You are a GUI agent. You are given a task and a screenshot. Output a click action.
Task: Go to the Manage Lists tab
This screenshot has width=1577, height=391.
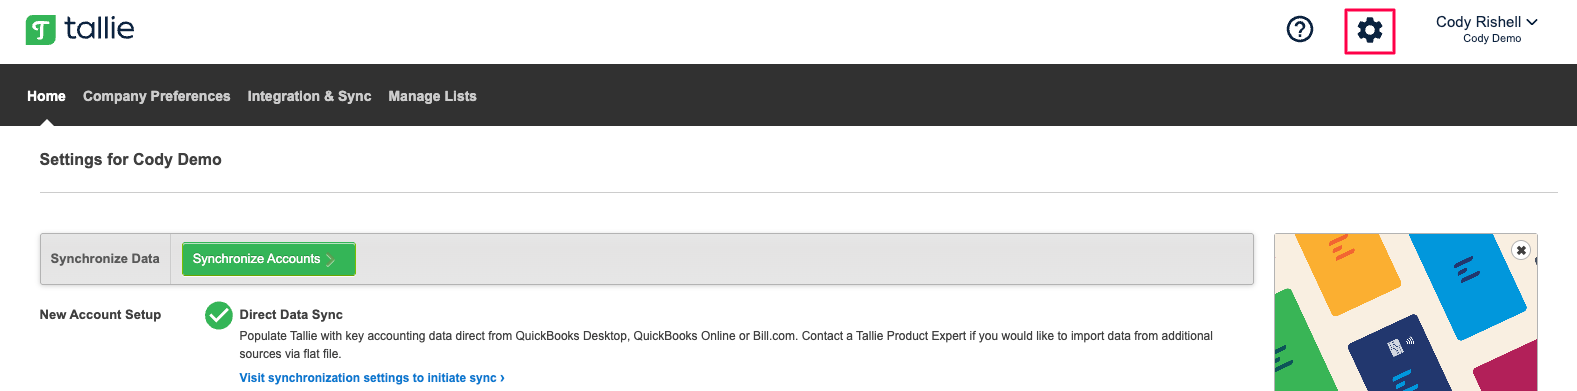click(x=432, y=96)
